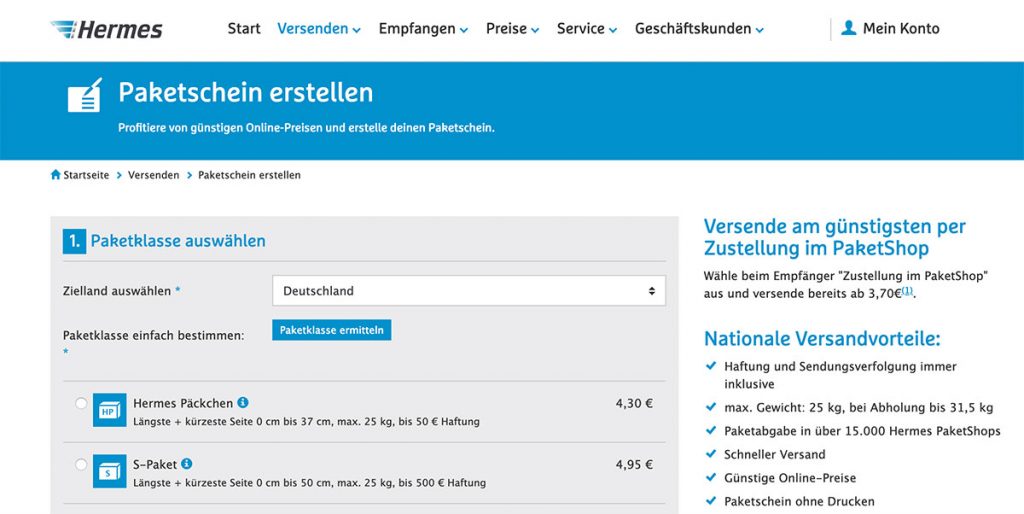Open info icon next to S-Paket
The image size is (1024, 514).
click(x=187, y=464)
